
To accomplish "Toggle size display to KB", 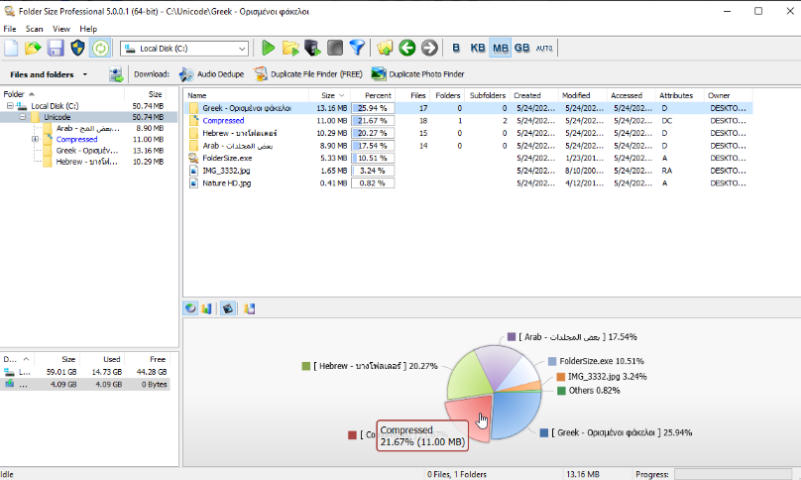I will [x=478, y=48].
